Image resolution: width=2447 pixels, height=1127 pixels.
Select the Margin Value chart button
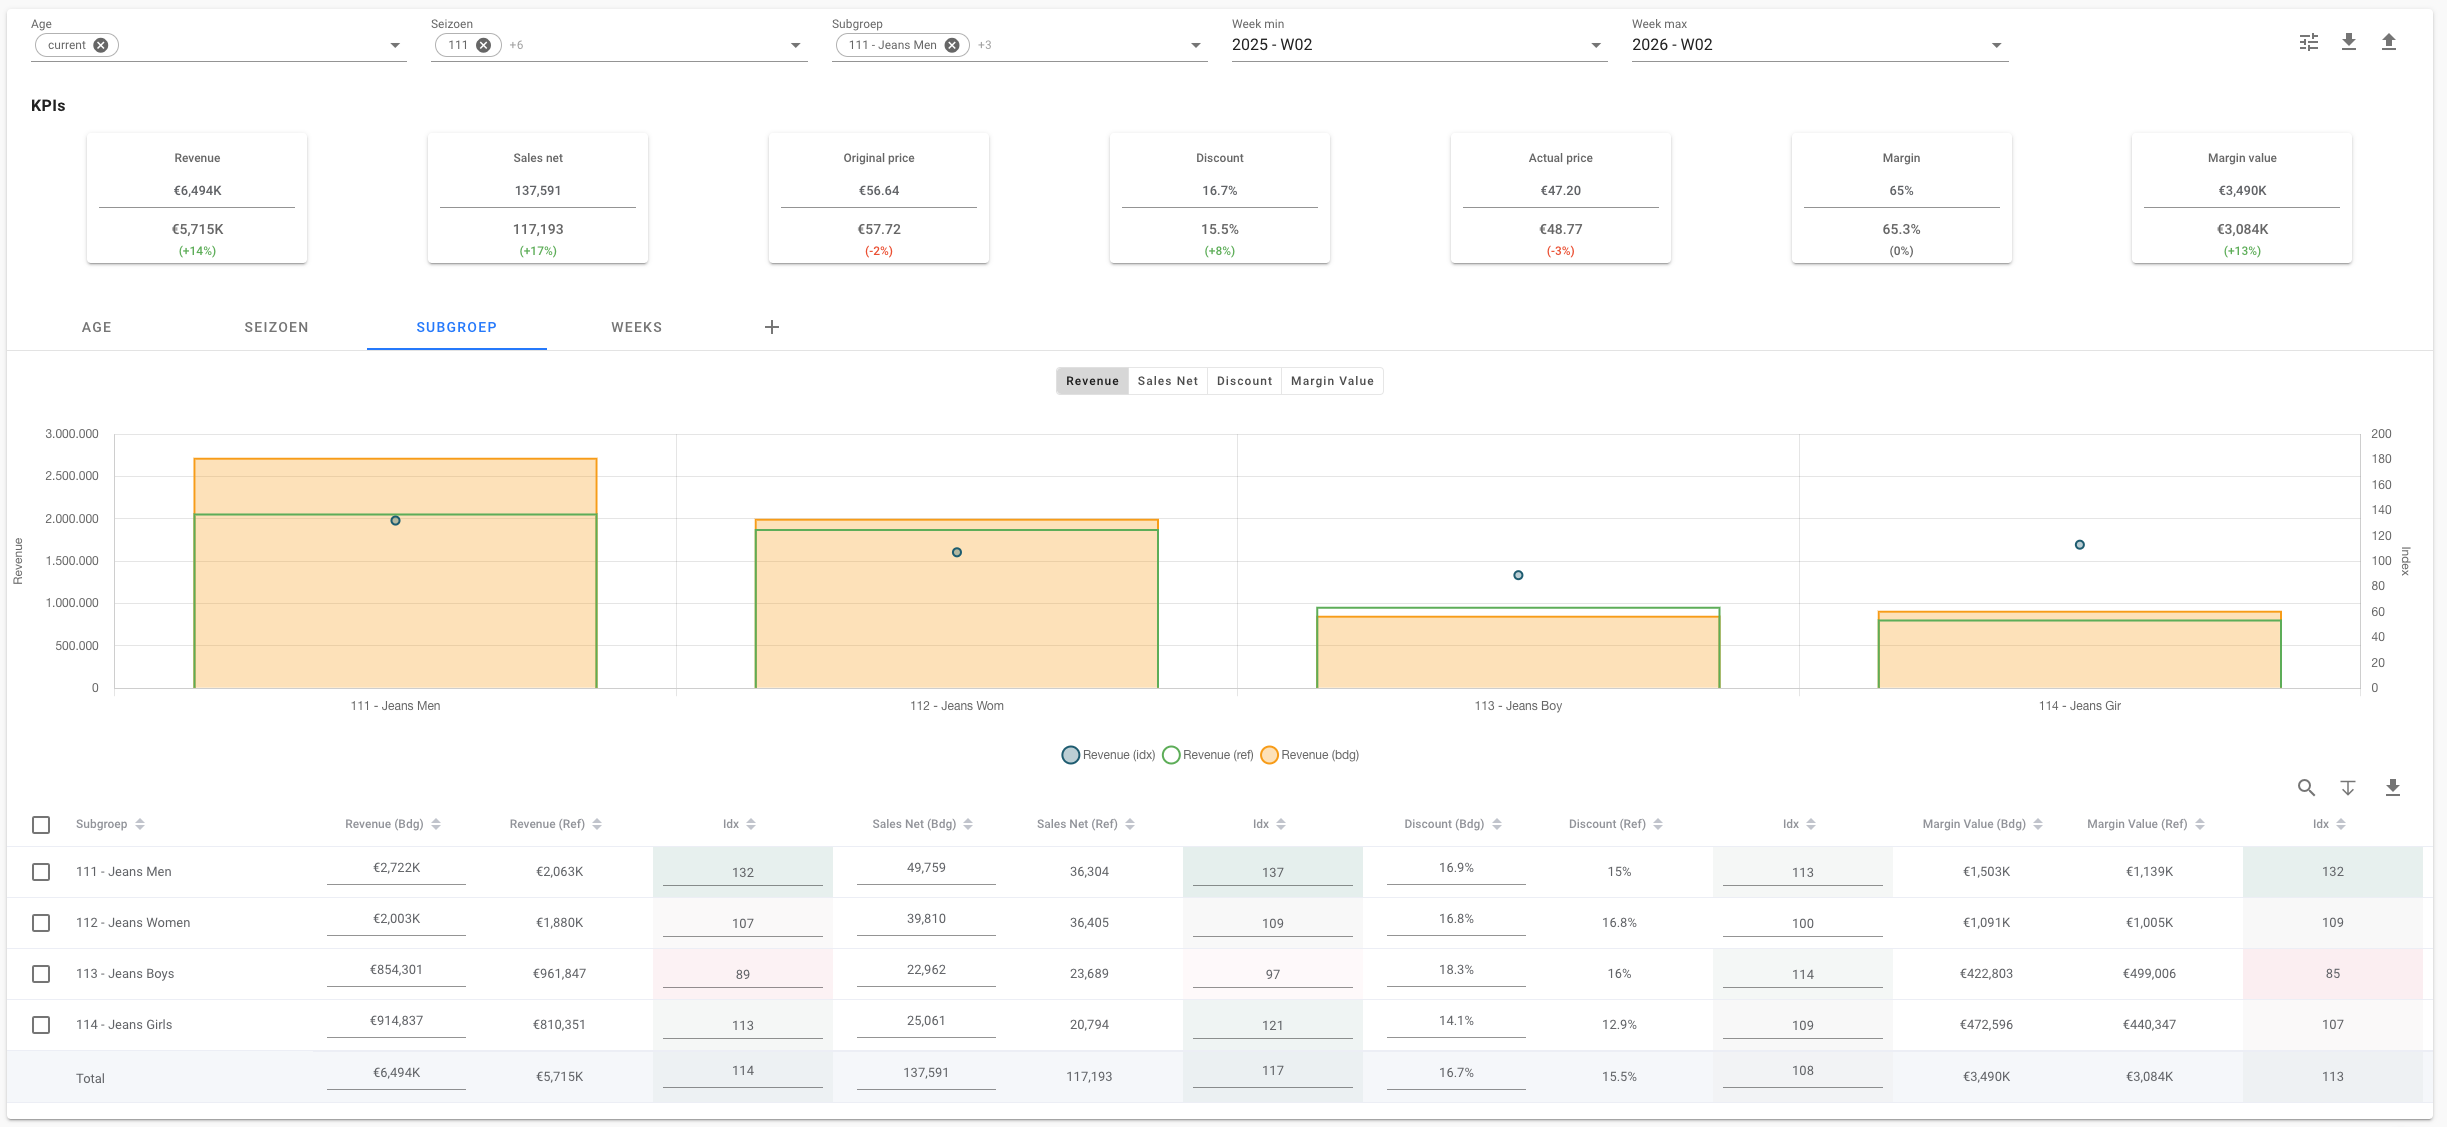point(1332,381)
